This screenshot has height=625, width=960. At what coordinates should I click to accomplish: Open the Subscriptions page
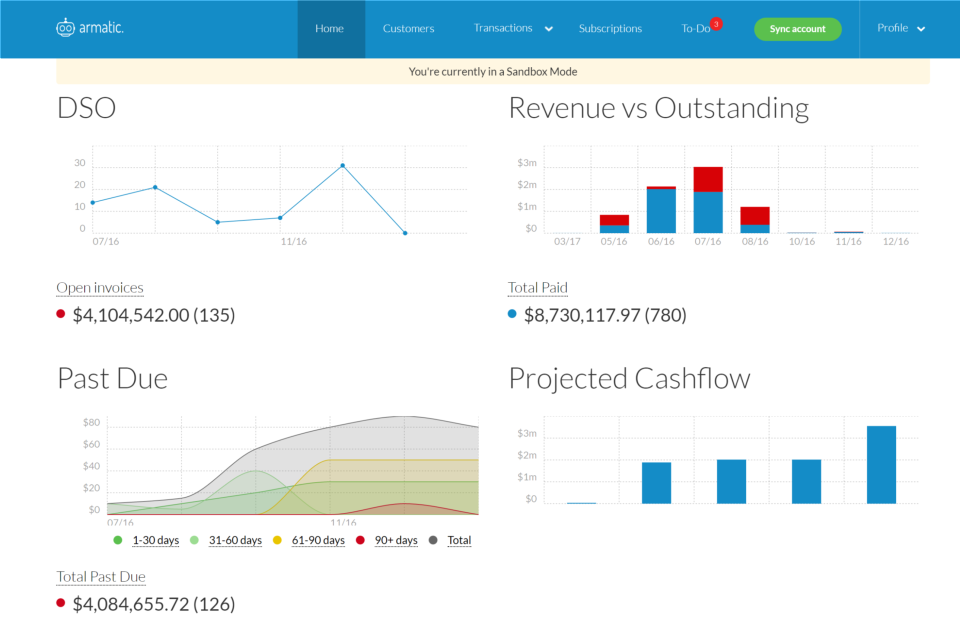[610, 29]
